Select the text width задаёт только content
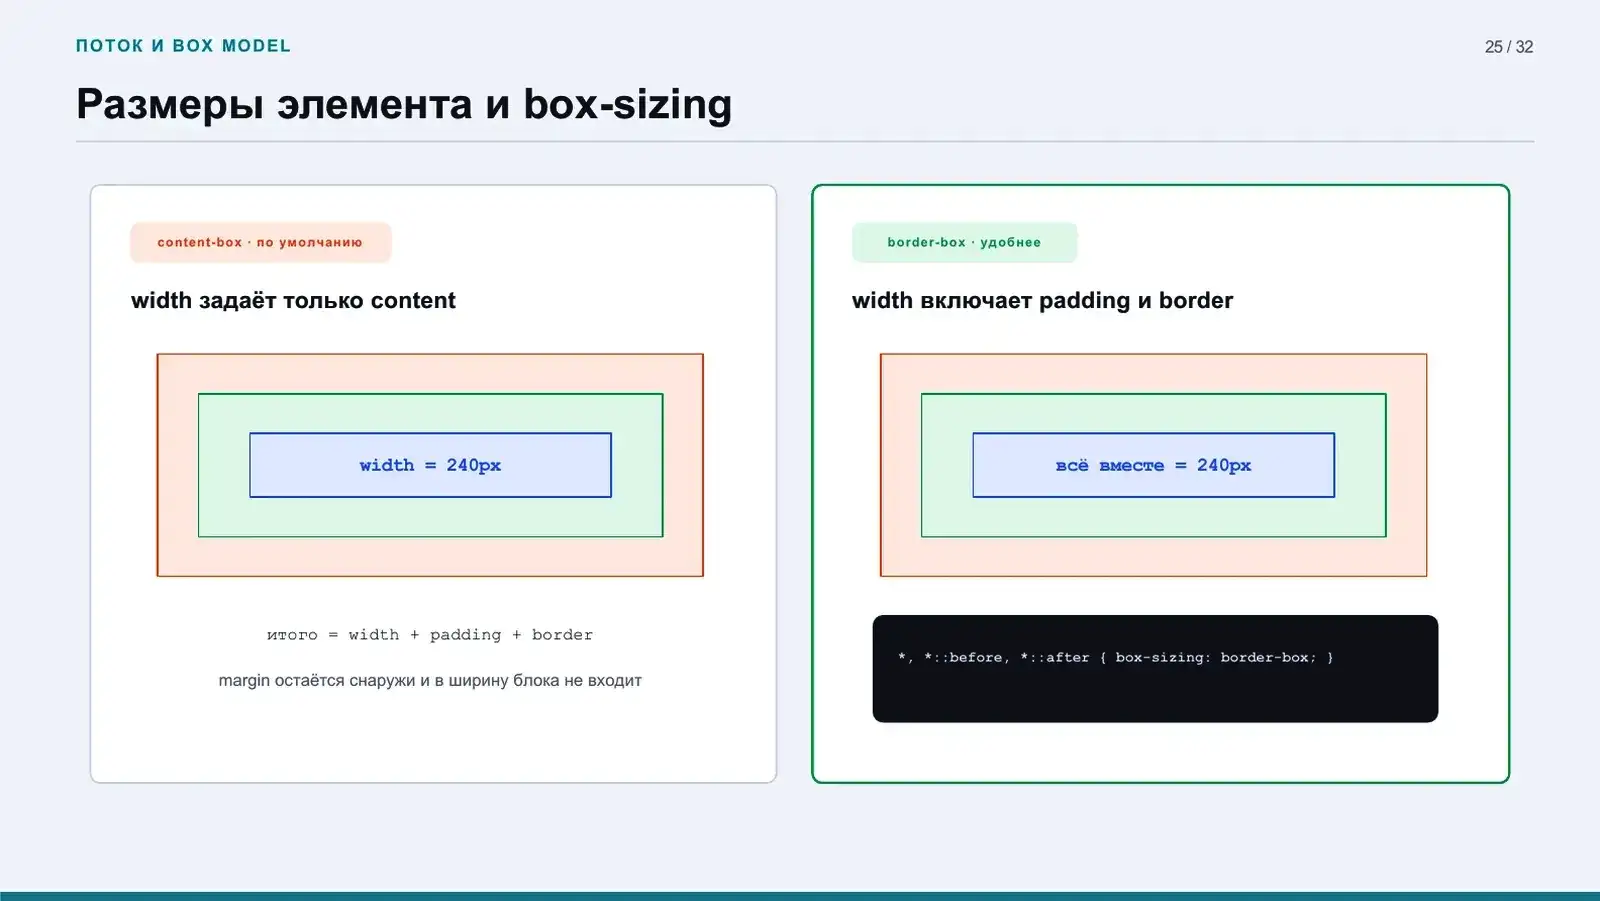The width and height of the screenshot is (1600, 901). pyautogui.click(x=293, y=301)
